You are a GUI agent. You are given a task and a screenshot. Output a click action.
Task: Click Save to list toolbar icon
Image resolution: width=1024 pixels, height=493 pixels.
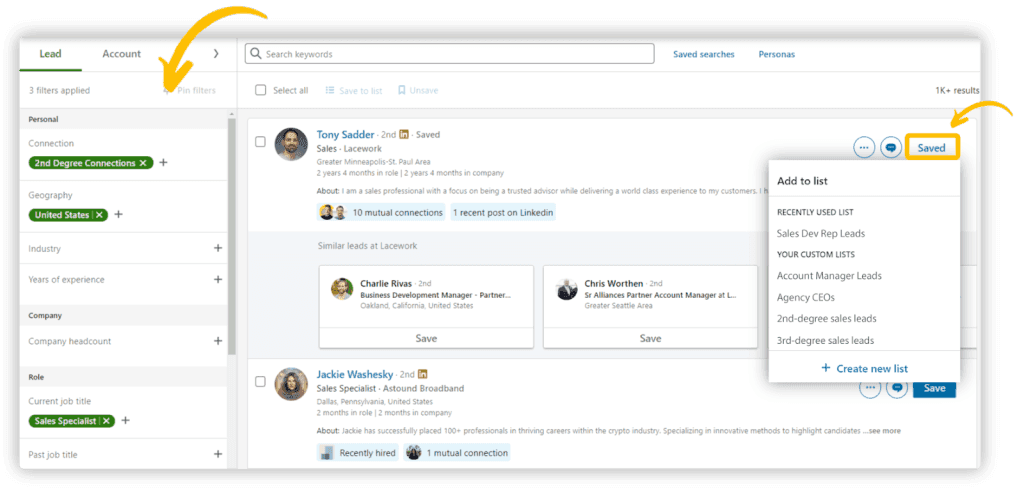pos(330,90)
